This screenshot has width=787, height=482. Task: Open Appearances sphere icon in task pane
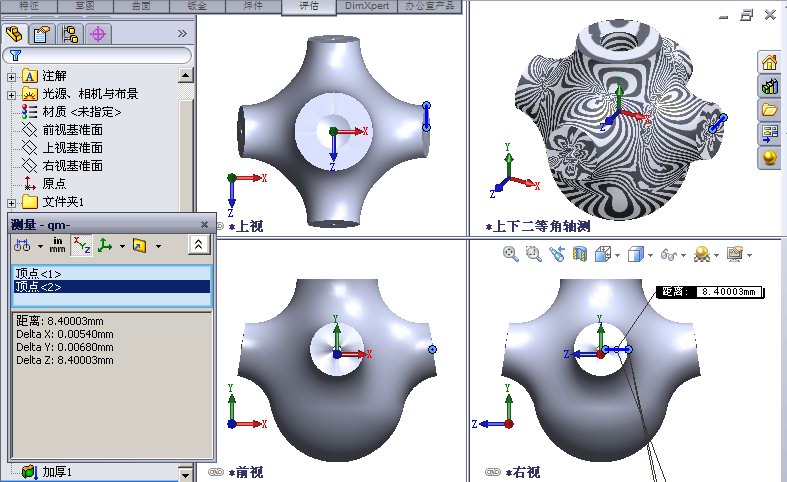pos(769,158)
